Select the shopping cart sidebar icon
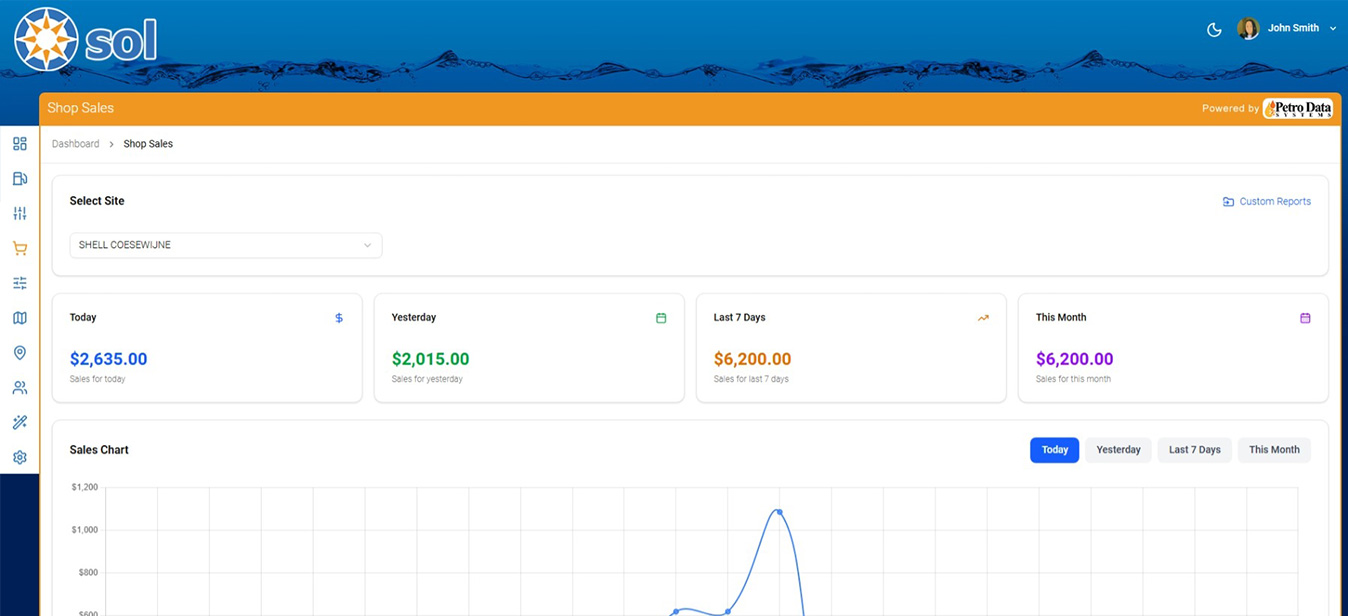 [19, 248]
